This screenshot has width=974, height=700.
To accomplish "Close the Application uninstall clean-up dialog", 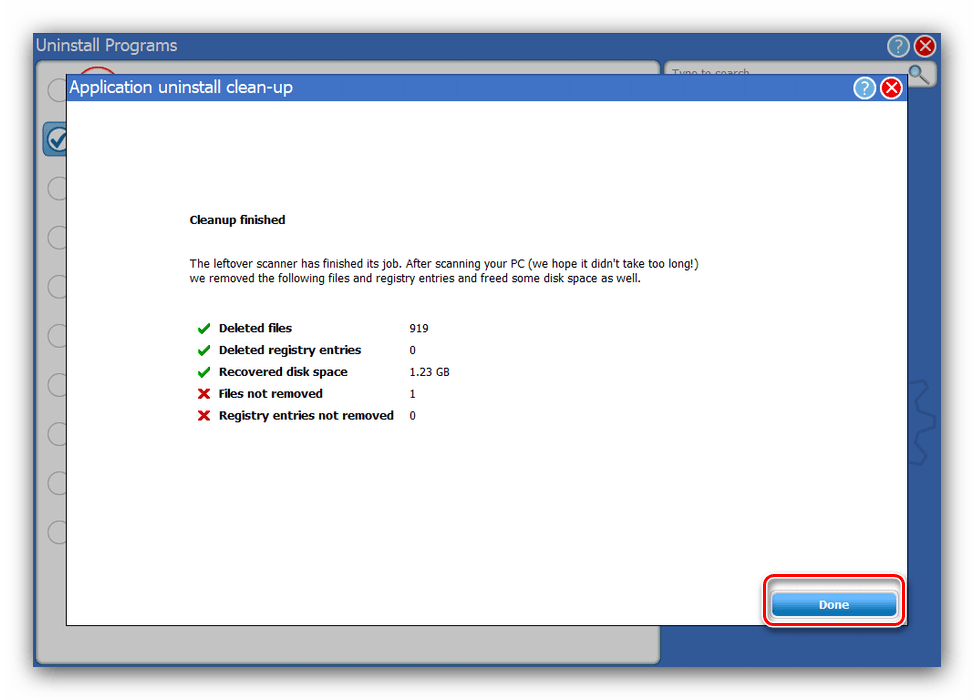I will (890, 88).
